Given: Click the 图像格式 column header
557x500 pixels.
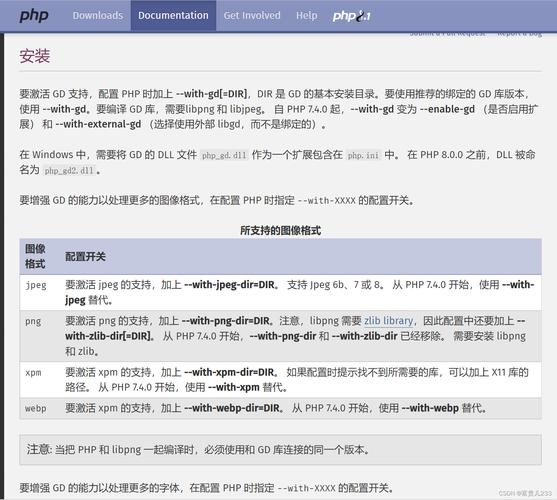Looking at the screenshot, I should pyautogui.click(x=35, y=256).
